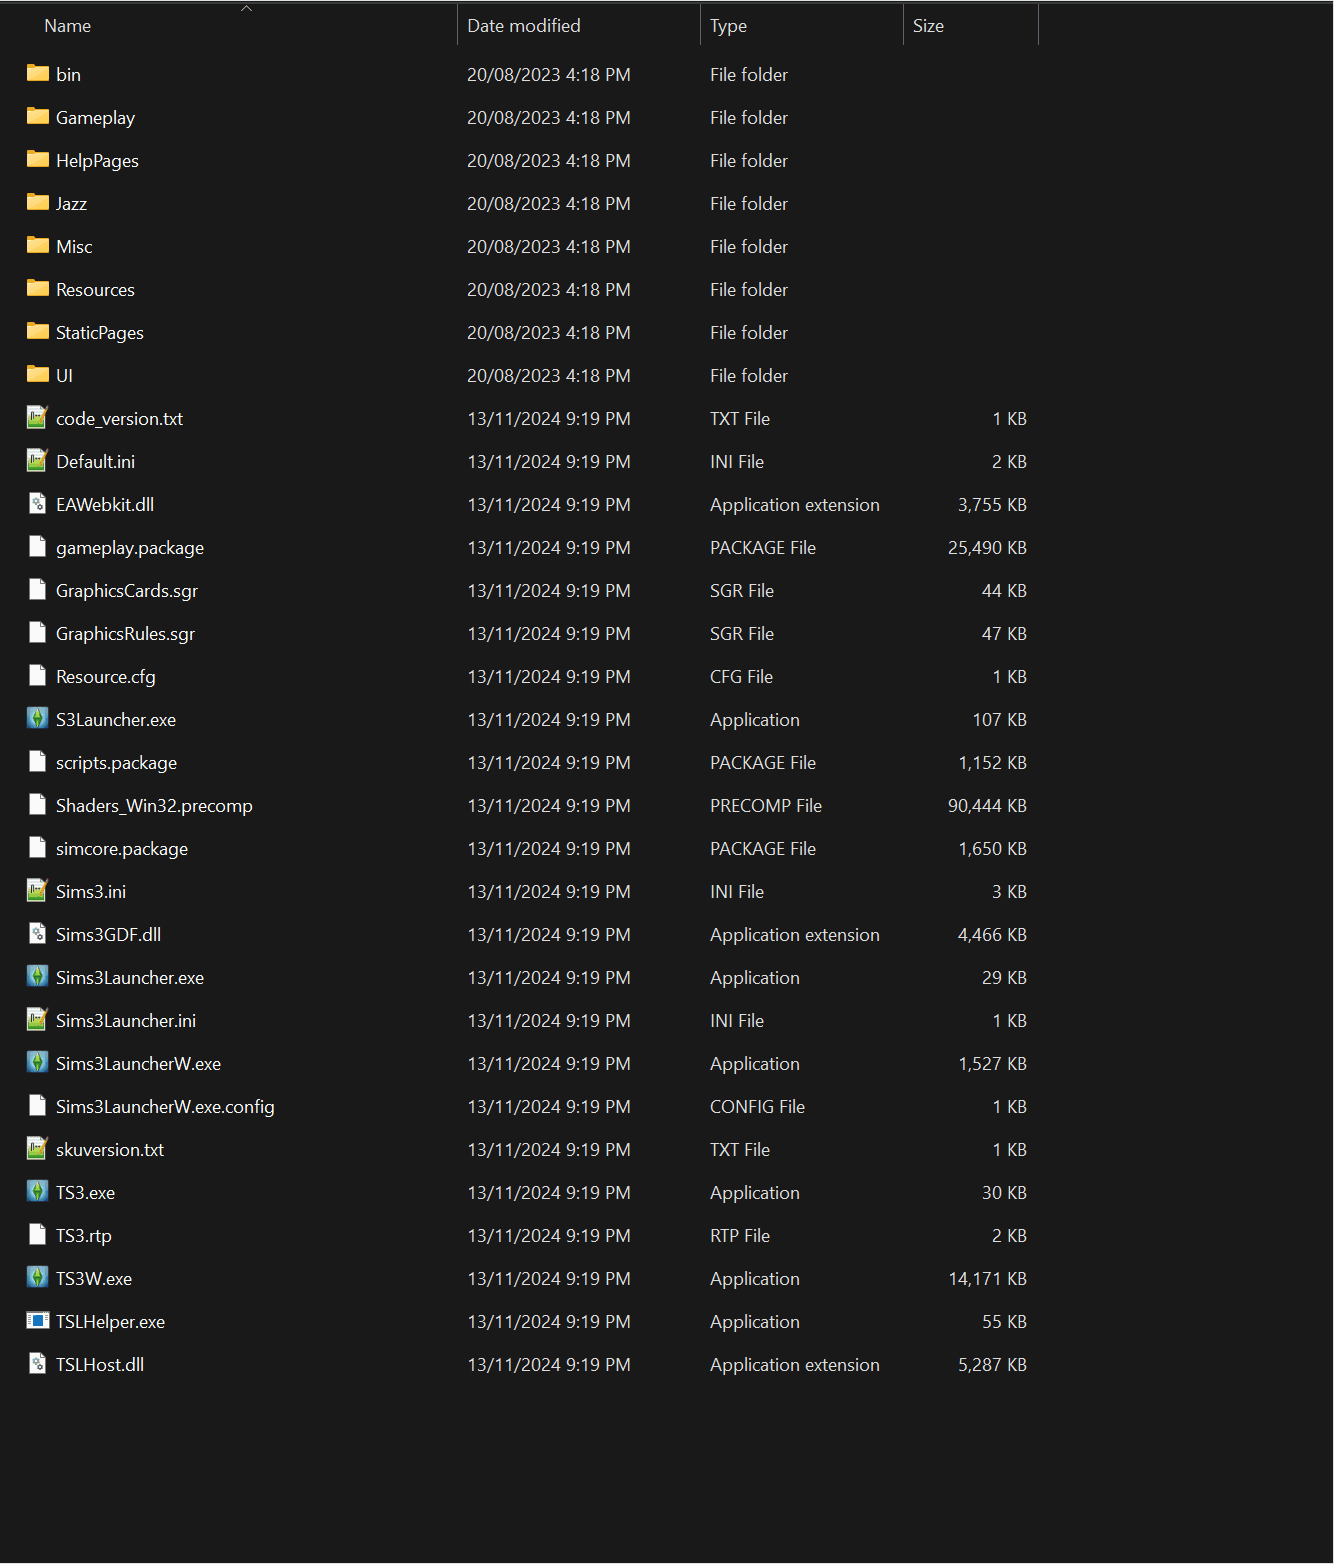The width and height of the screenshot is (1334, 1564).
Task: Sort by the Type column header
Action: click(729, 26)
